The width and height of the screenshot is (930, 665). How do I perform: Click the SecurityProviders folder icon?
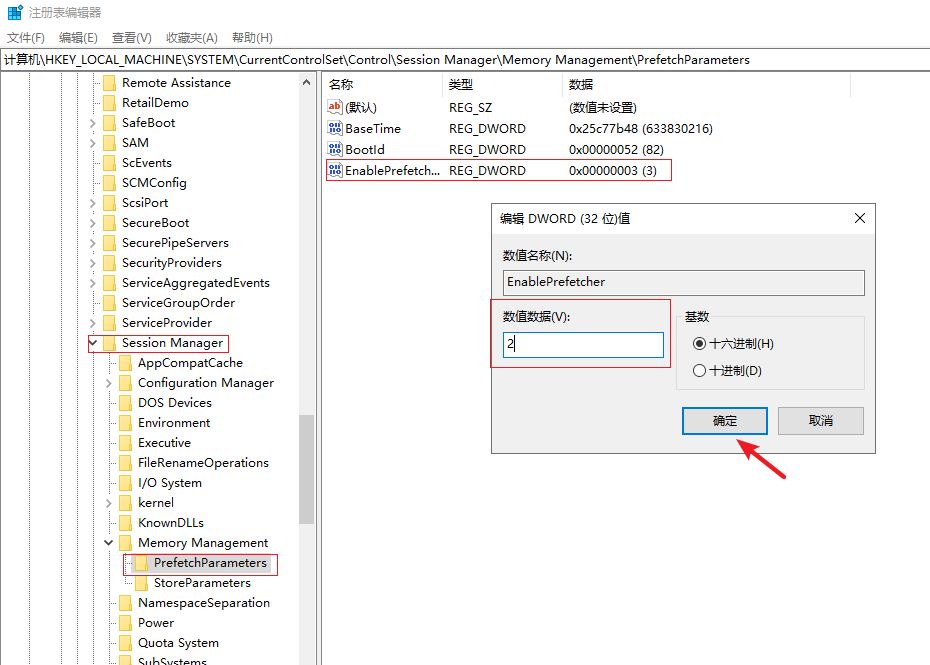109,263
